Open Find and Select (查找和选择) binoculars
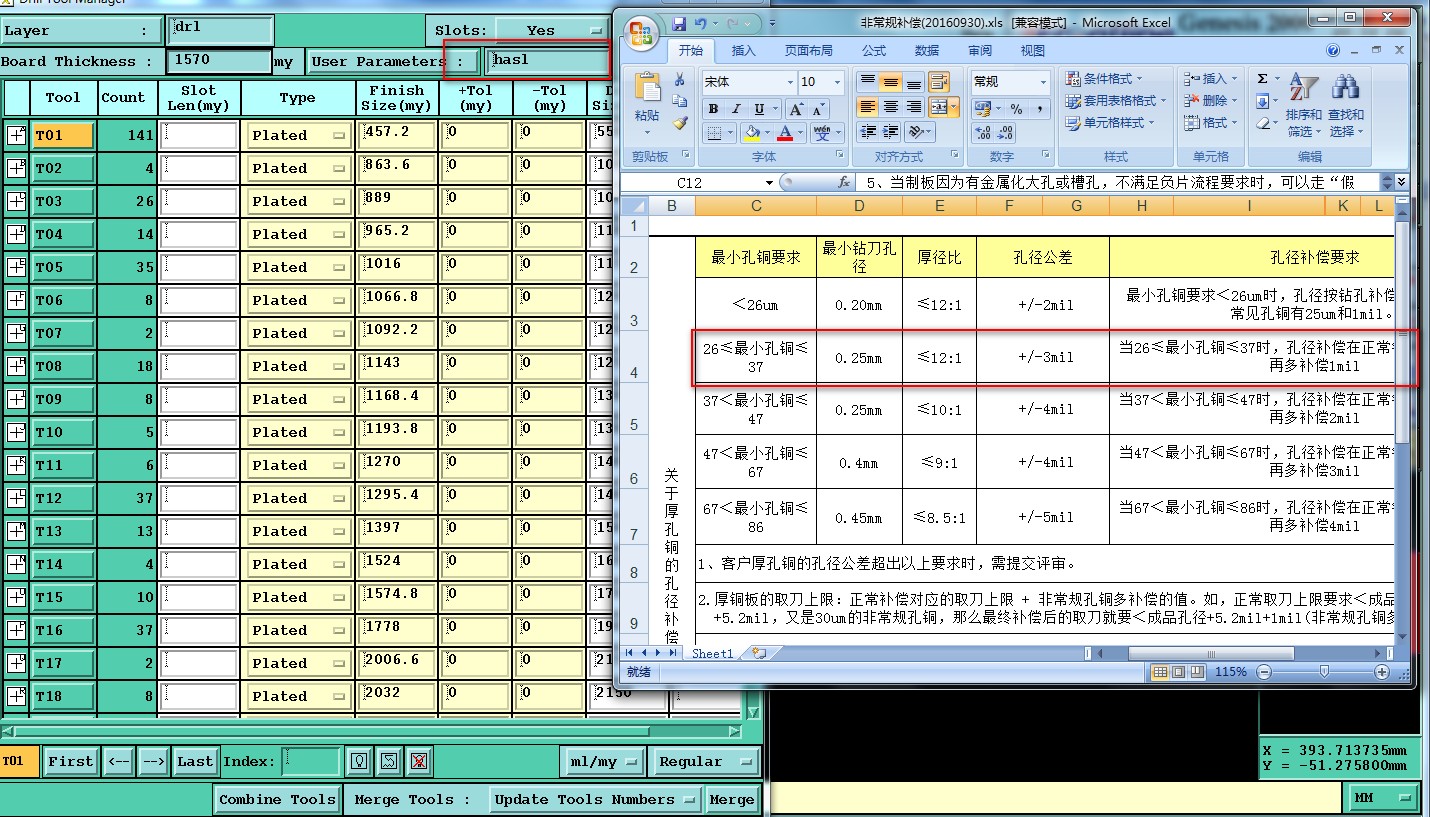 (x=1346, y=105)
